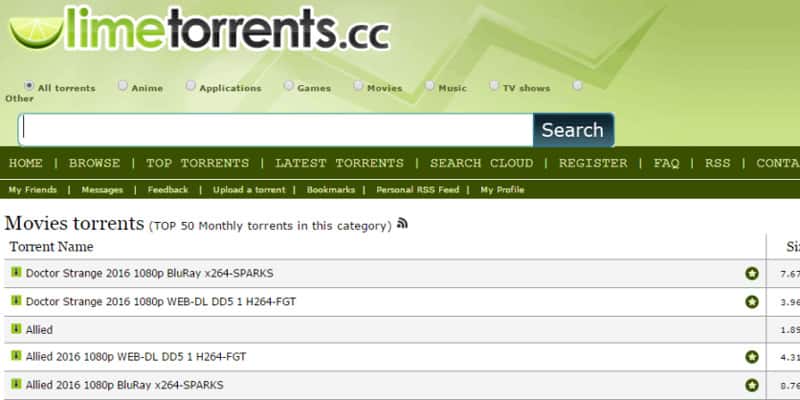
Task: Click verified star on Doctor Strange BluRay row
Action: [752, 273]
